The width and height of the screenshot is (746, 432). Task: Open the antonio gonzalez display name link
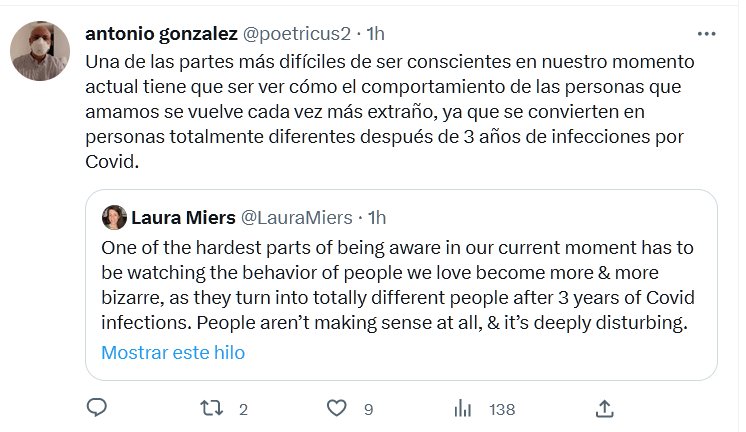point(162,33)
